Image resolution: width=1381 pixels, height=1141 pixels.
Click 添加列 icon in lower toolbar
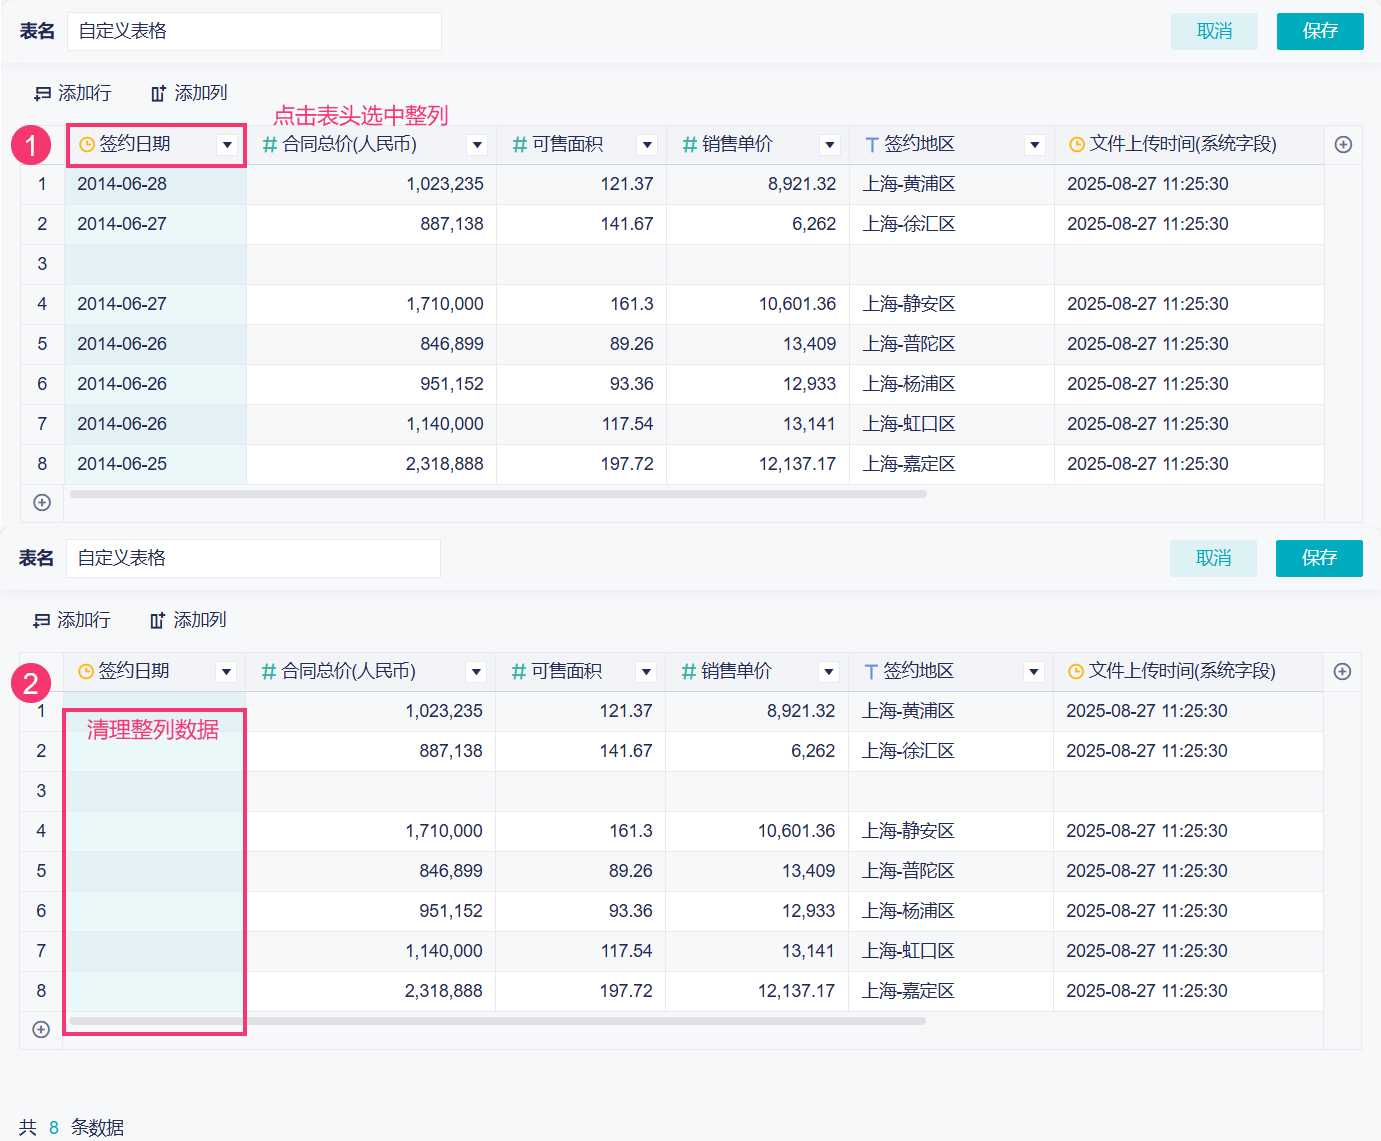[x=157, y=621]
